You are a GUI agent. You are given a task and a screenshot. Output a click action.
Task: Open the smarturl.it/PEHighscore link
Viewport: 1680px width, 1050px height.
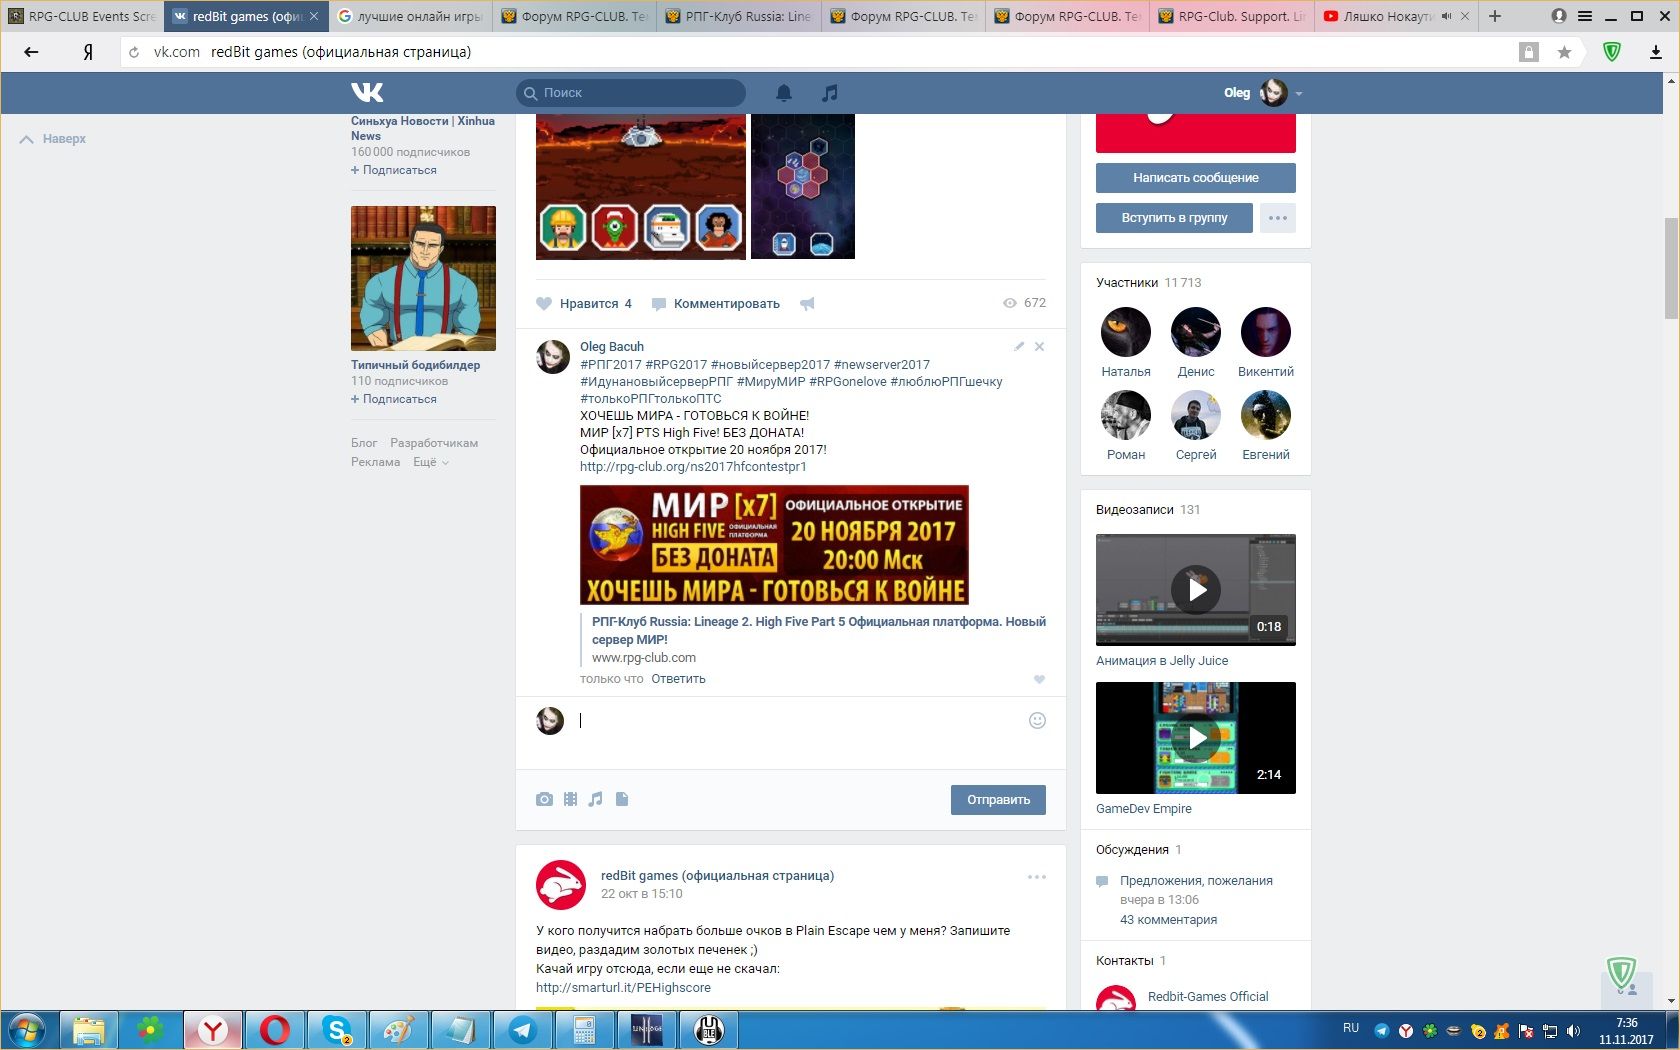[x=623, y=988]
